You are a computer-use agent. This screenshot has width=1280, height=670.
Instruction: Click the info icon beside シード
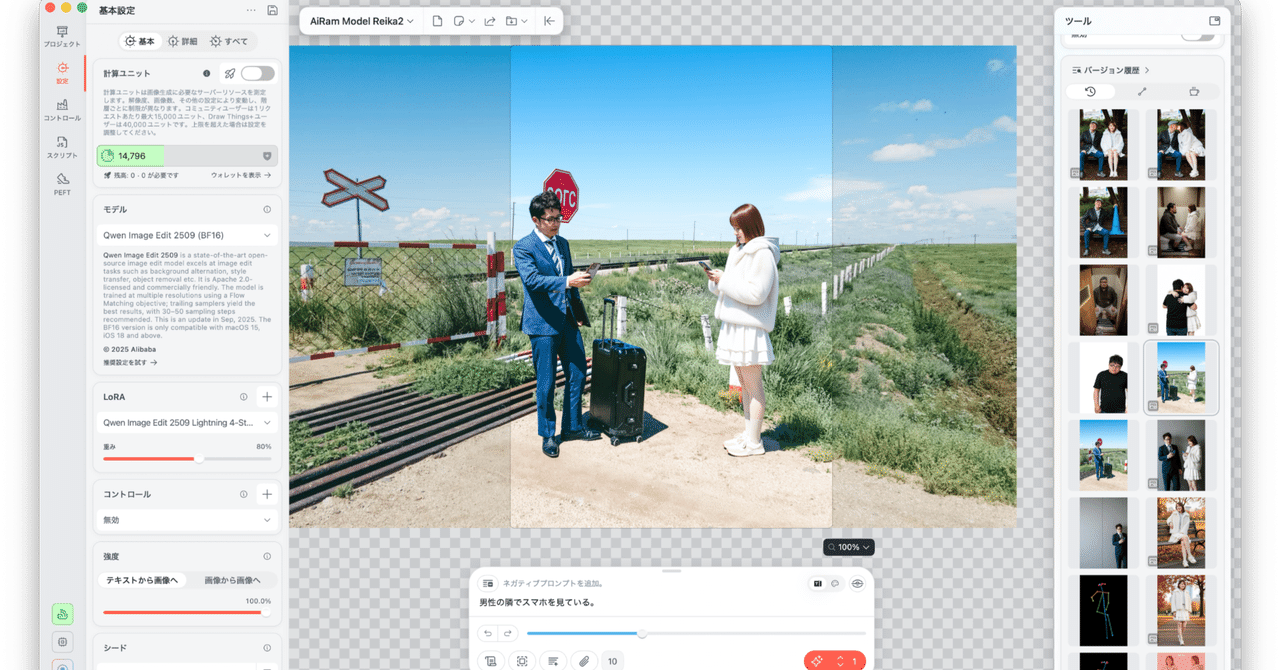[267, 648]
